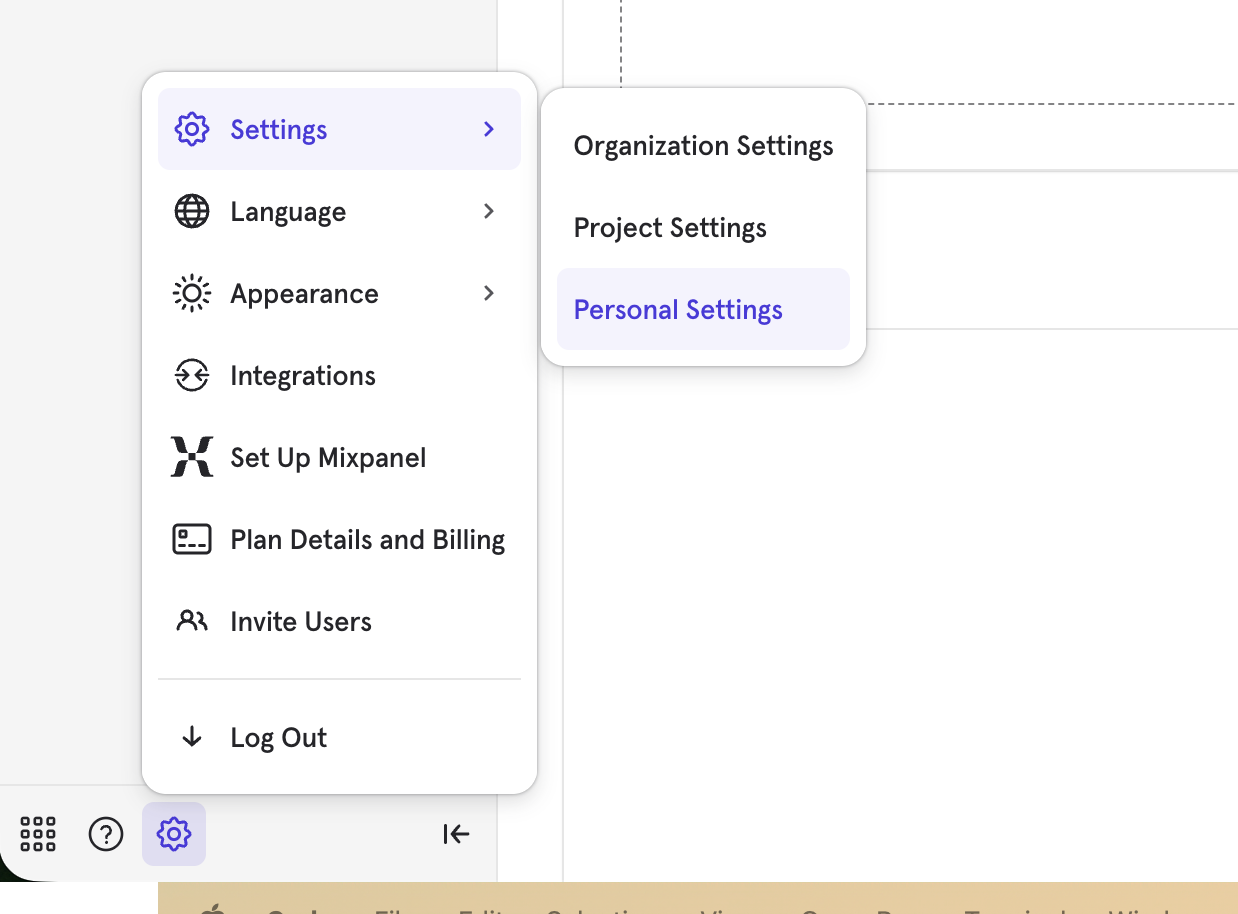This screenshot has width=1238, height=914.
Task: Click the Plan Details card icon
Action: [x=191, y=539]
